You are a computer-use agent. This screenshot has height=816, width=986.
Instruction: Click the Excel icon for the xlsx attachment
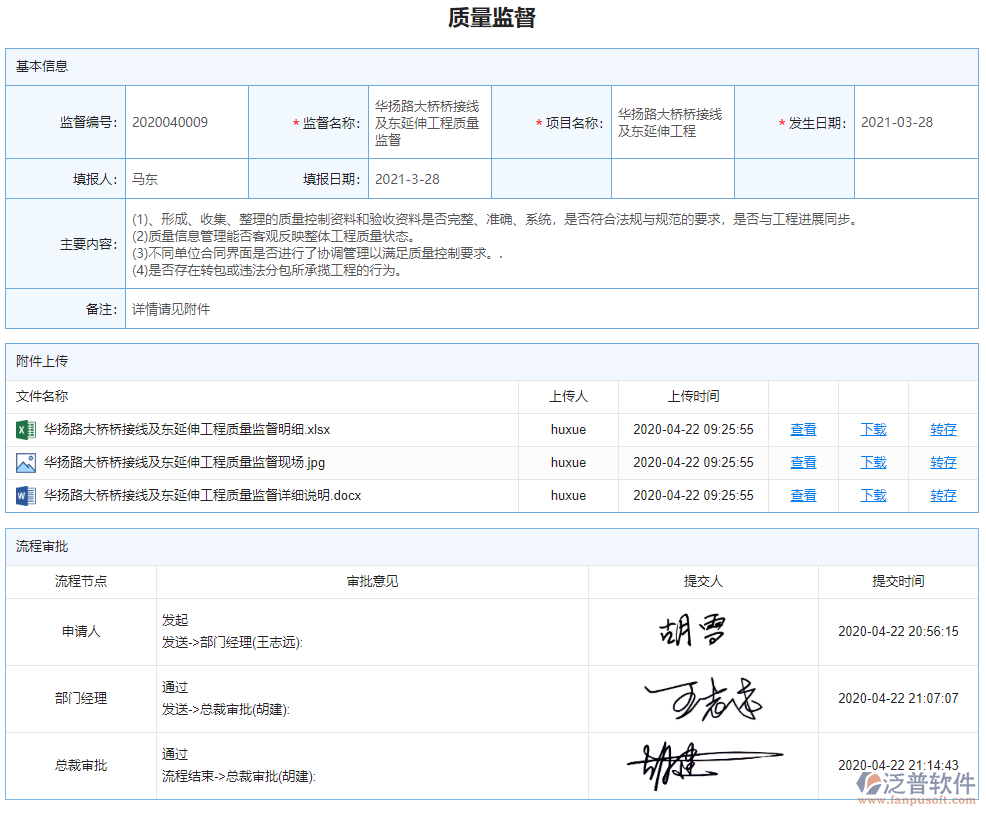coord(25,430)
